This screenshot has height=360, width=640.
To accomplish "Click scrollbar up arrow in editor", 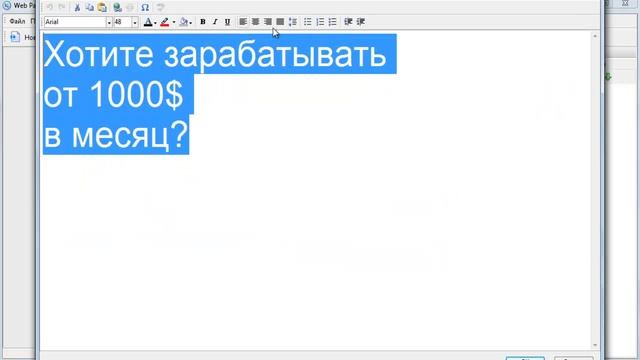I will [x=595, y=37].
